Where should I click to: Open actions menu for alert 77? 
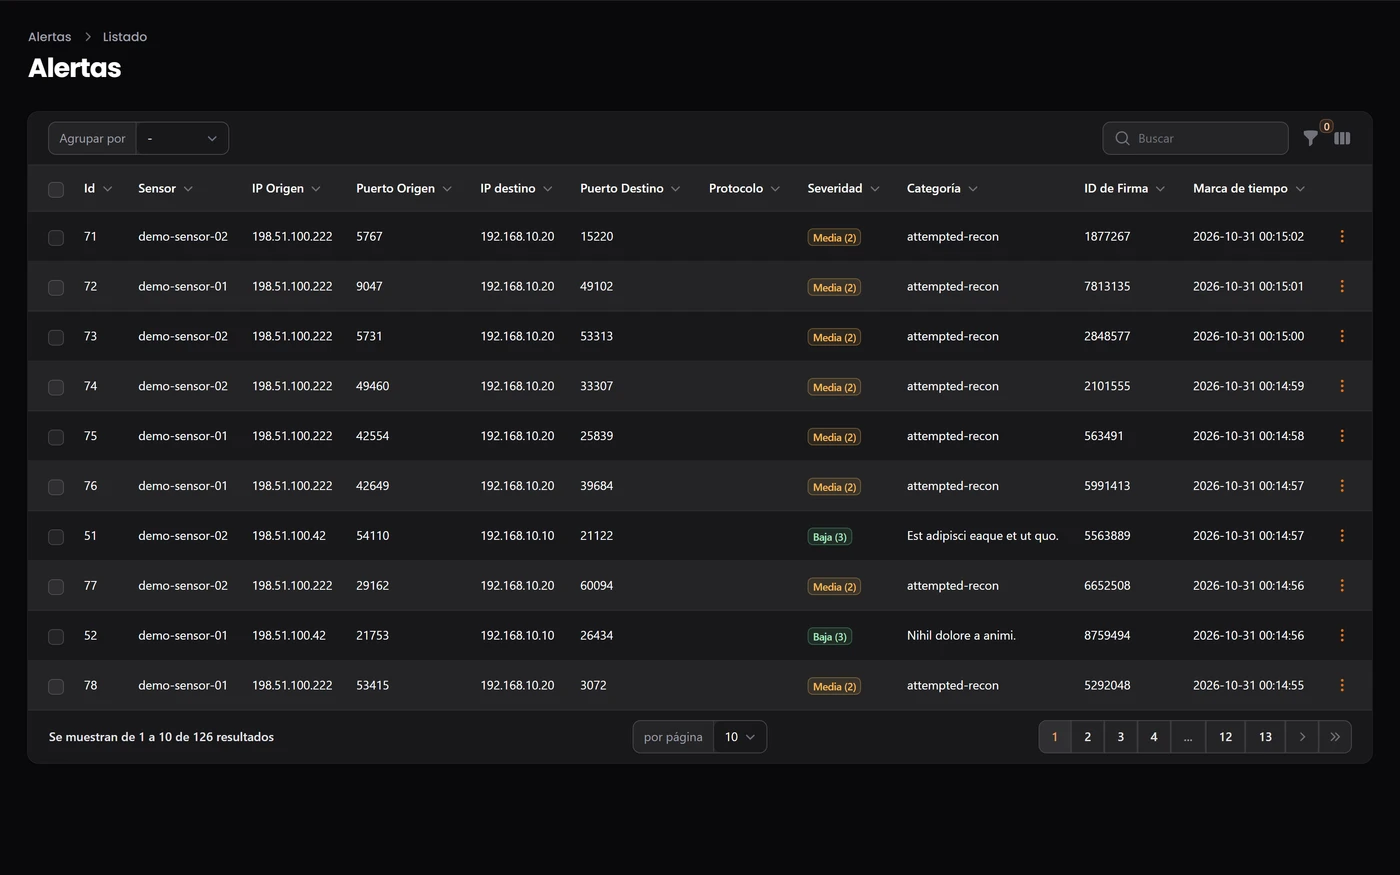point(1342,587)
